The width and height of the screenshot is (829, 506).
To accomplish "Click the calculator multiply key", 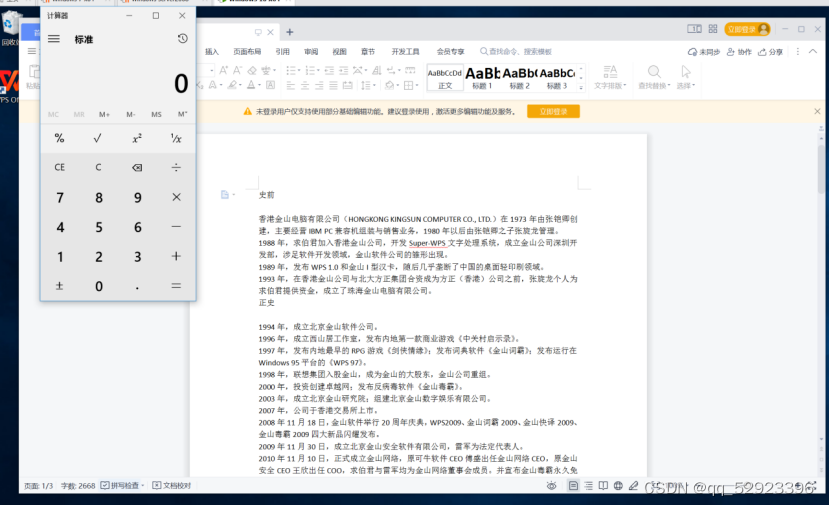I will 176,197.
